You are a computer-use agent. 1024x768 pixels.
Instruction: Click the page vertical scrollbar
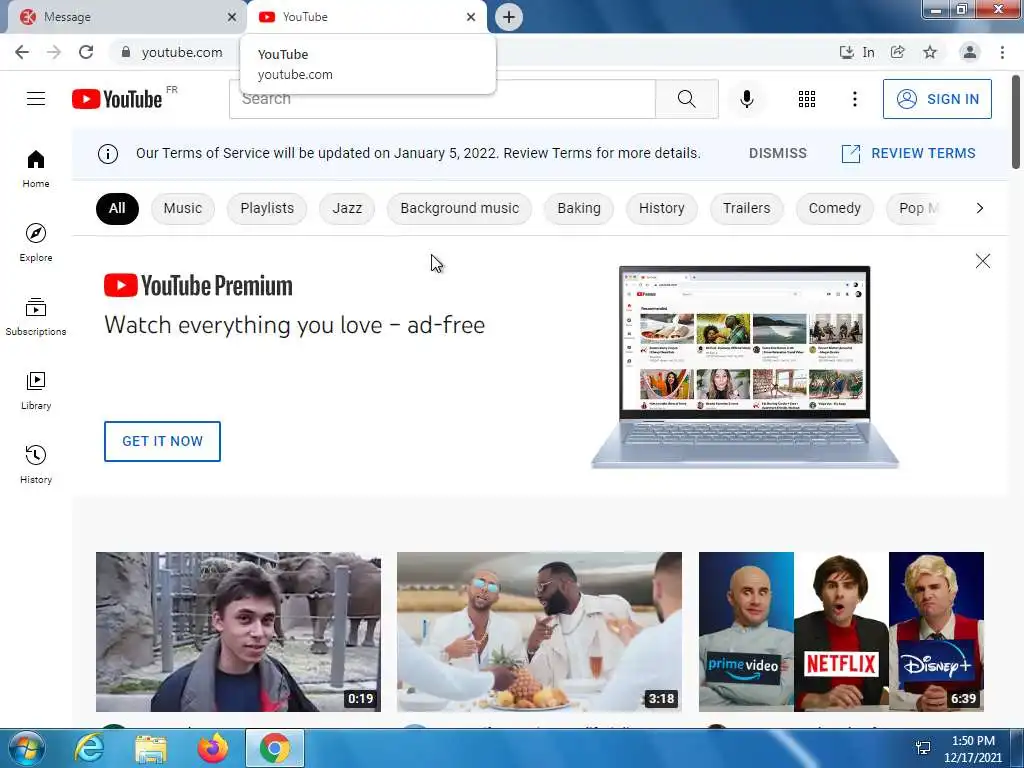[x=1016, y=123]
